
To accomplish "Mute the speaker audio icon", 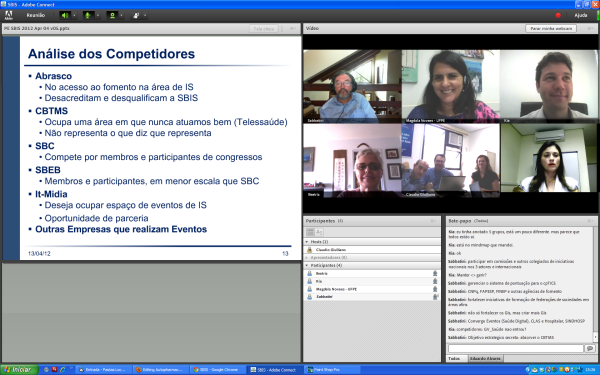I will [65, 15].
